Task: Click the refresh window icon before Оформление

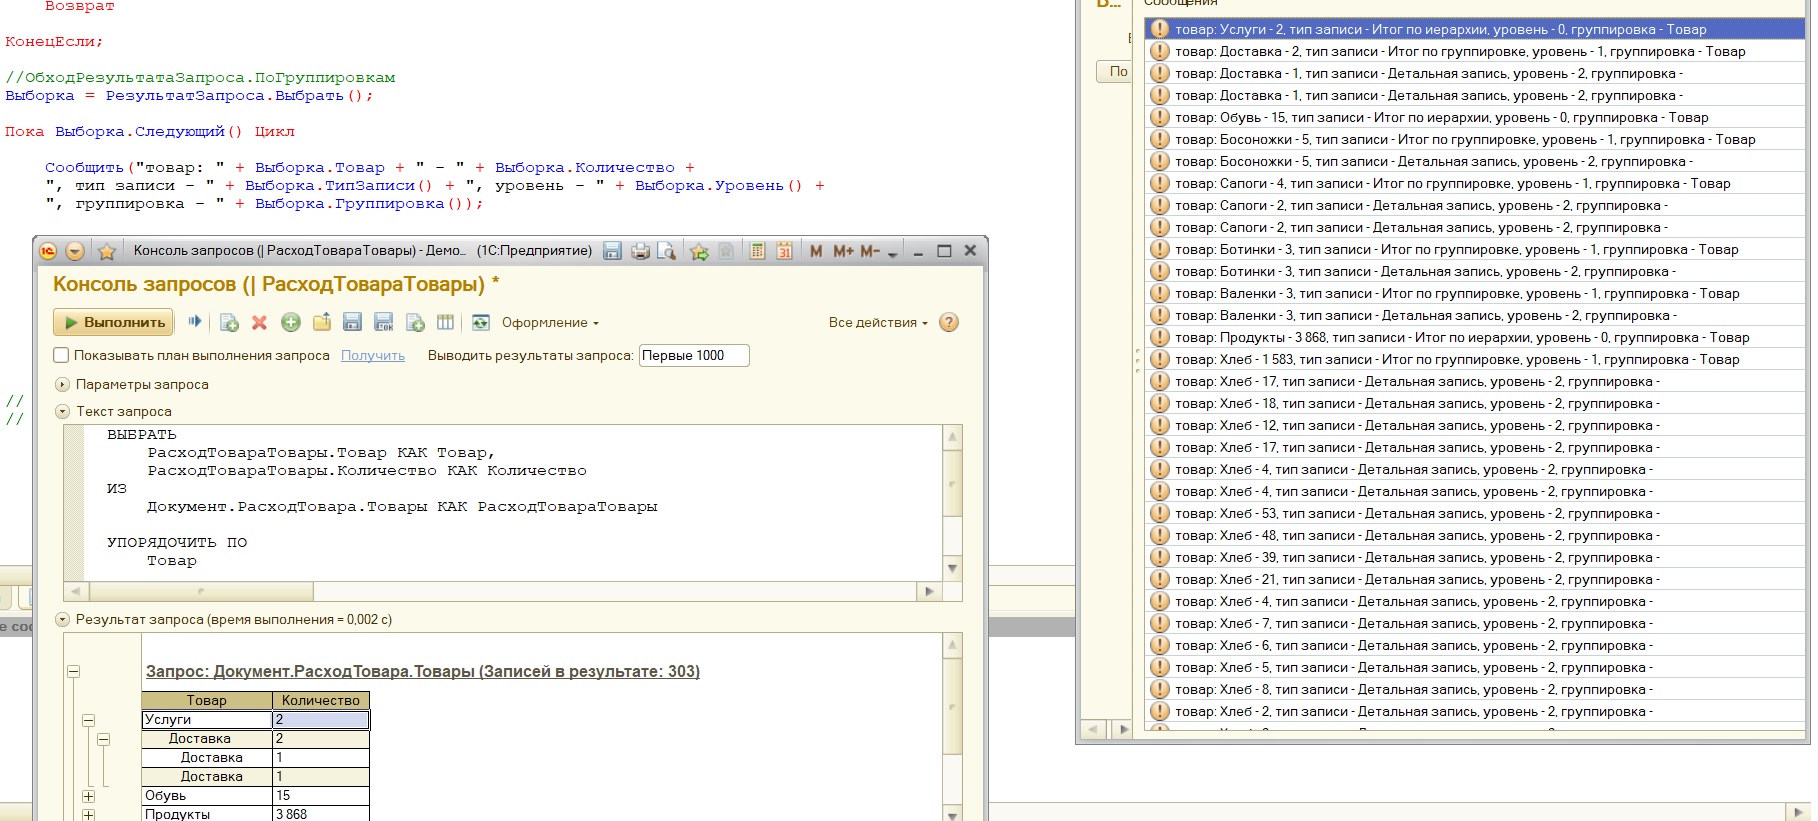Action: pyautogui.click(x=481, y=322)
